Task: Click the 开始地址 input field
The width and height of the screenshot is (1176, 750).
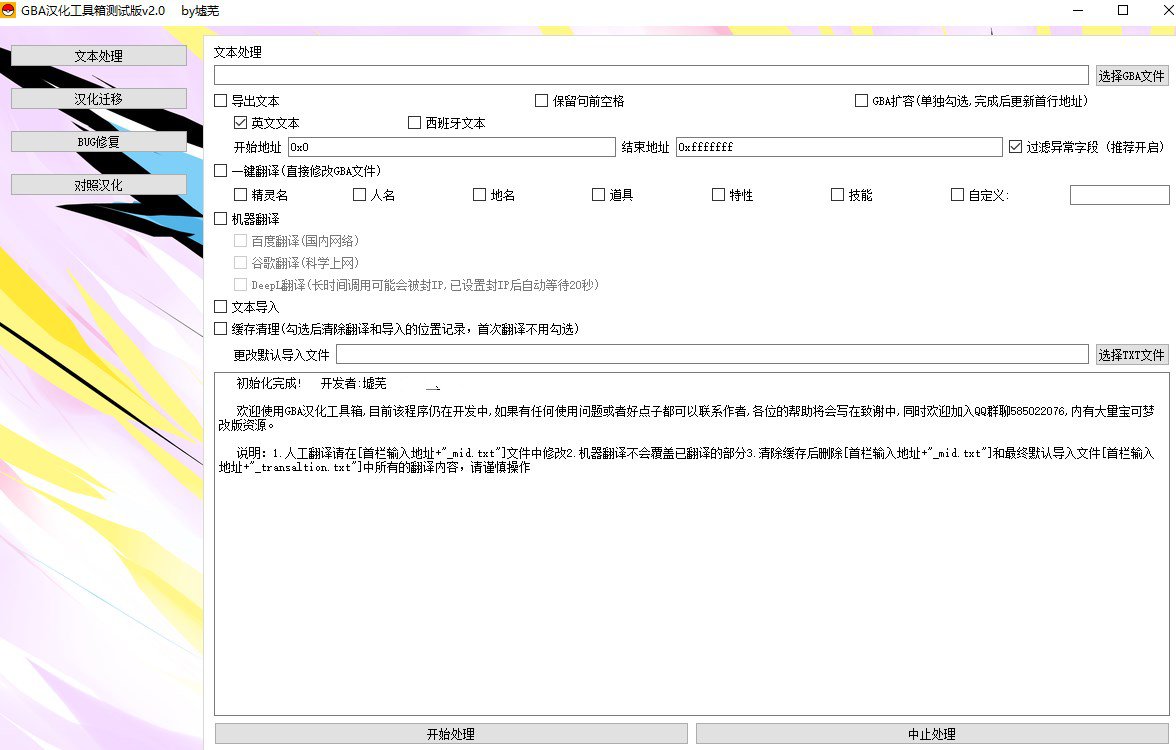Action: tap(451, 147)
